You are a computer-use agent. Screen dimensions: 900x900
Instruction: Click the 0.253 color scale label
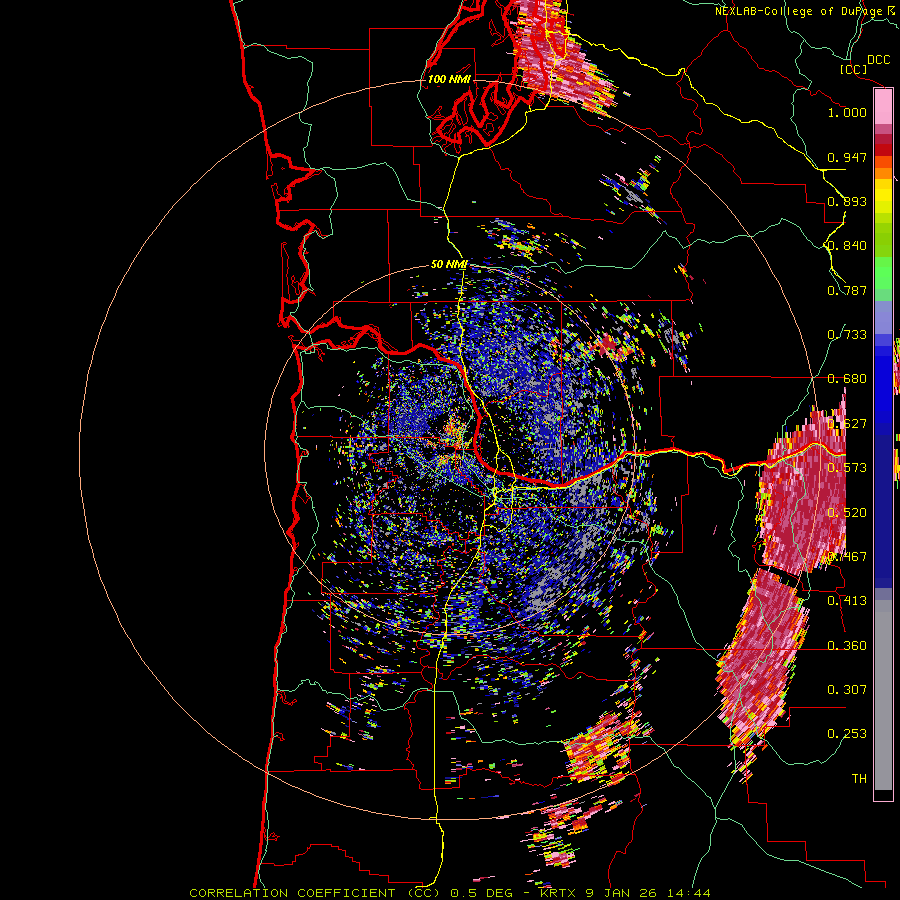847,734
